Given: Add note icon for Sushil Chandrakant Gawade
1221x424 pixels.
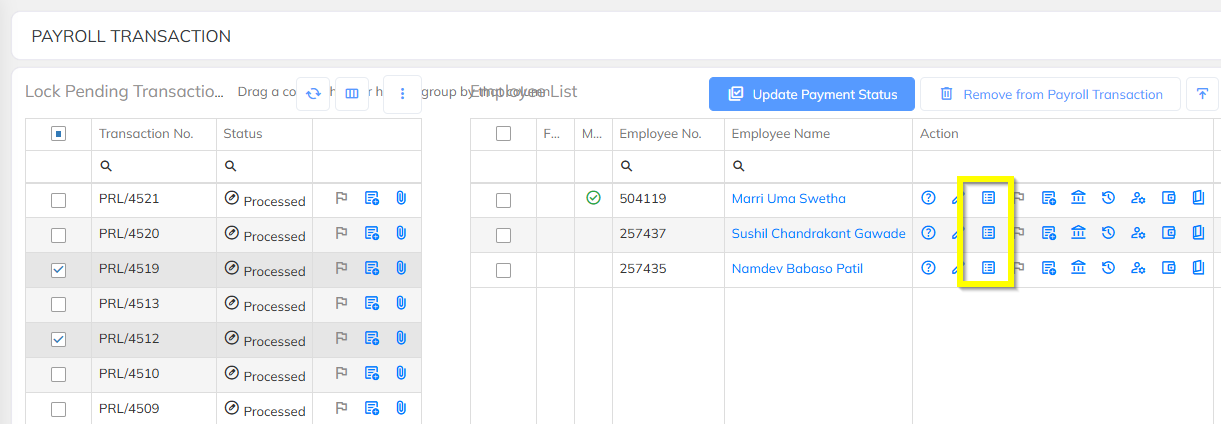Looking at the screenshot, I should click(x=1048, y=233).
